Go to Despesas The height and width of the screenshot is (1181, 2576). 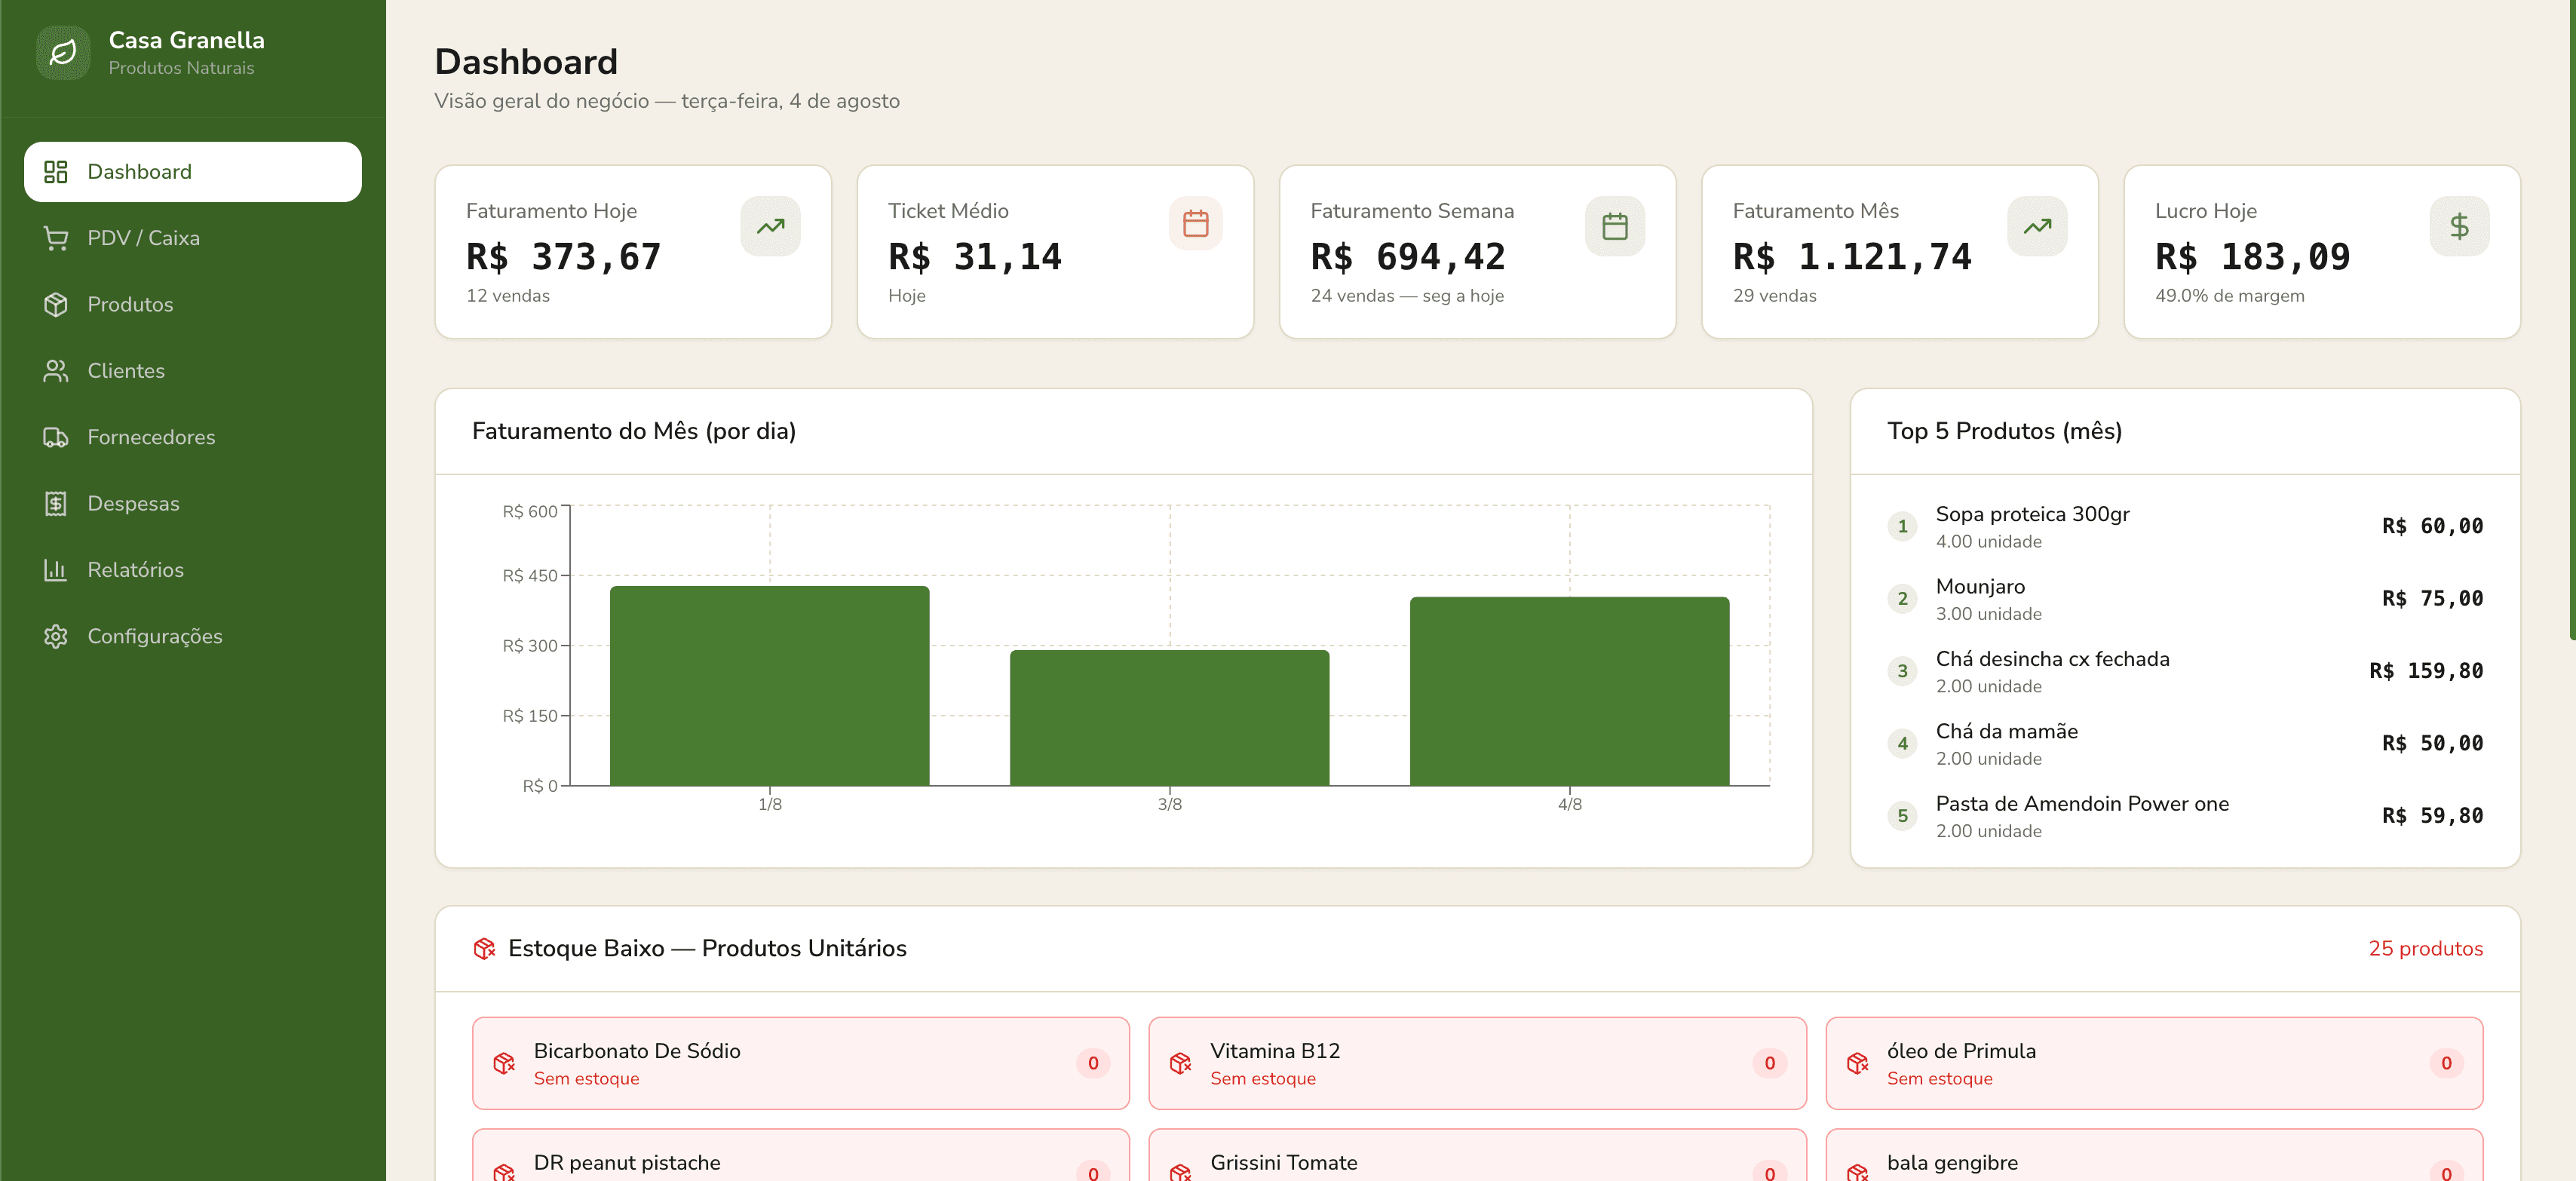tap(193, 503)
